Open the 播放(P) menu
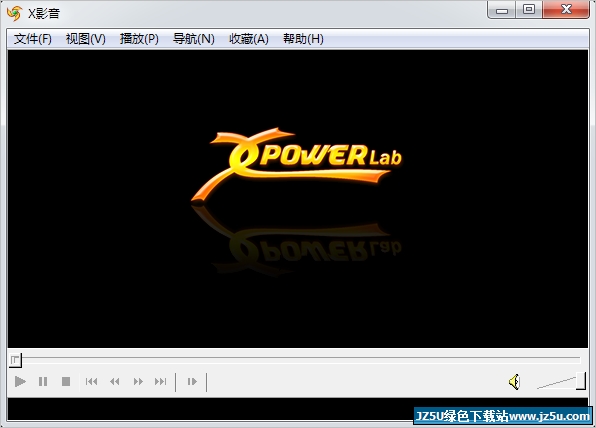The width and height of the screenshot is (596, 428). pos(139,39)
